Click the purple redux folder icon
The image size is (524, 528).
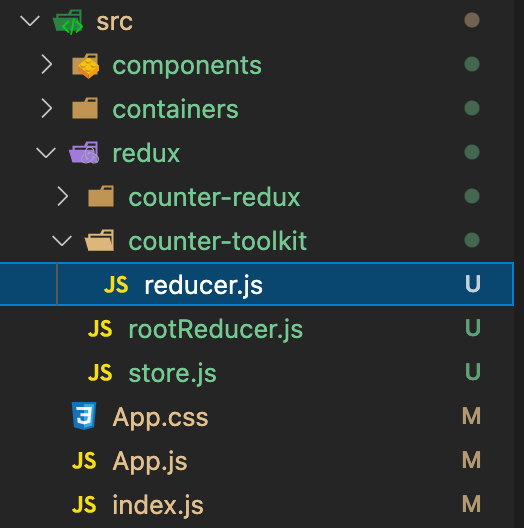[x=84, y=153]
